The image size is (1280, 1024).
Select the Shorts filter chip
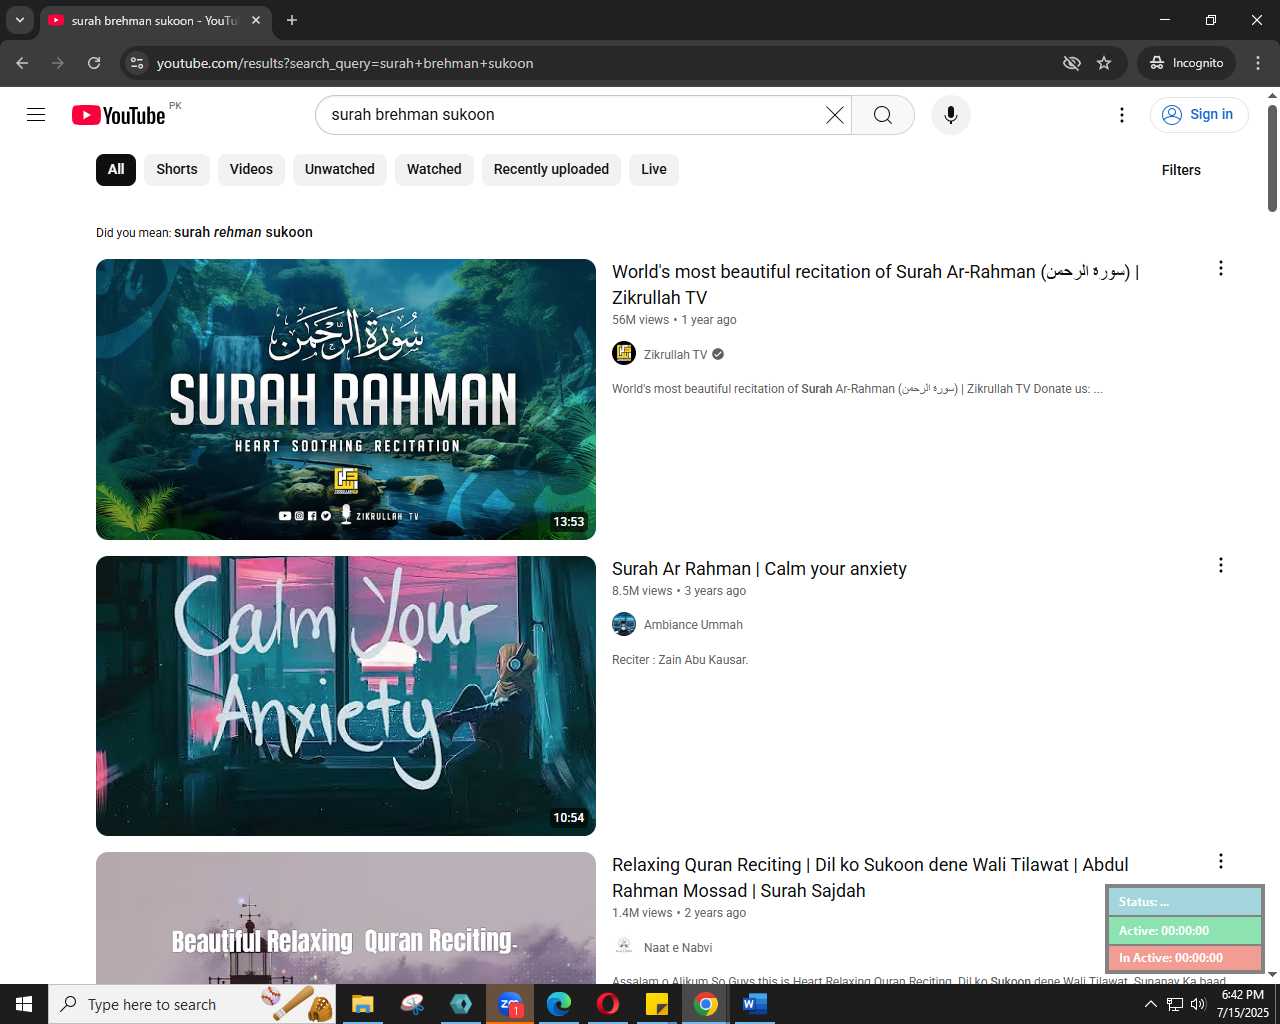click(x=177, y=169)
